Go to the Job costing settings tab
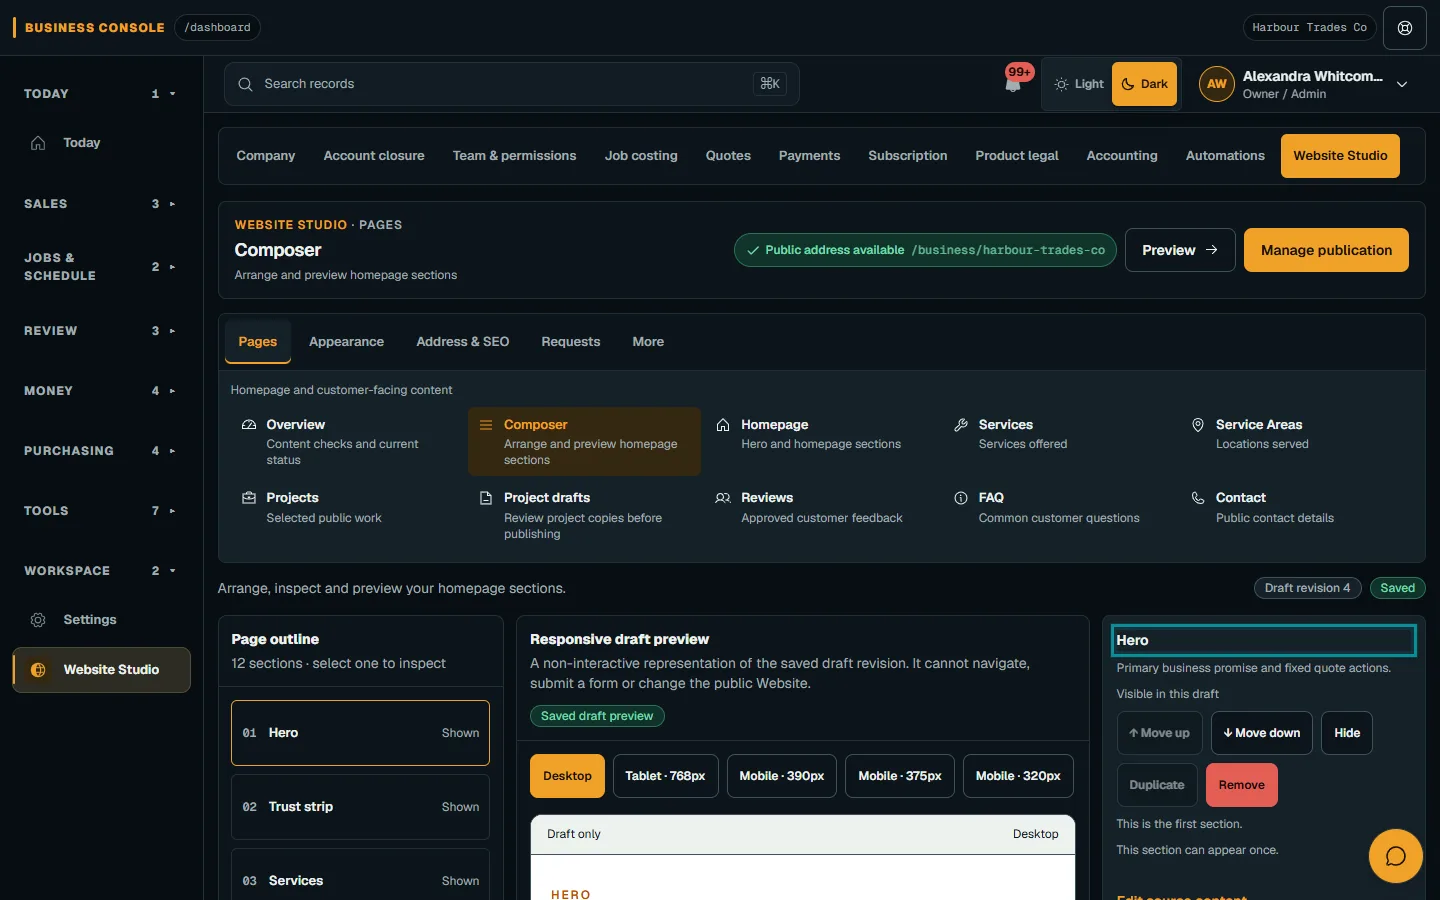 641,156
